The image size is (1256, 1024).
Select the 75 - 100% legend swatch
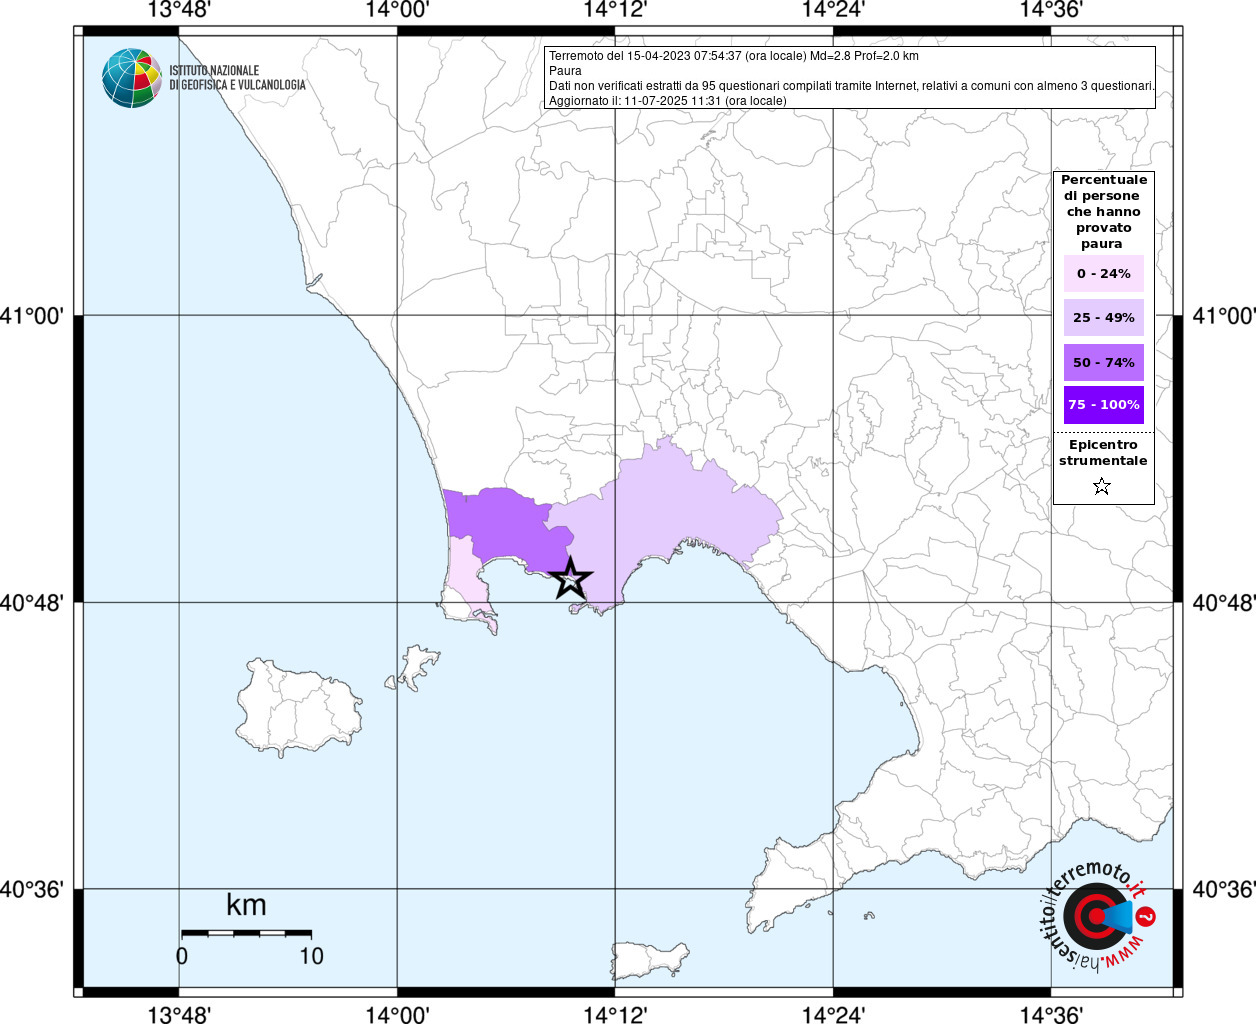(1103, 405)
